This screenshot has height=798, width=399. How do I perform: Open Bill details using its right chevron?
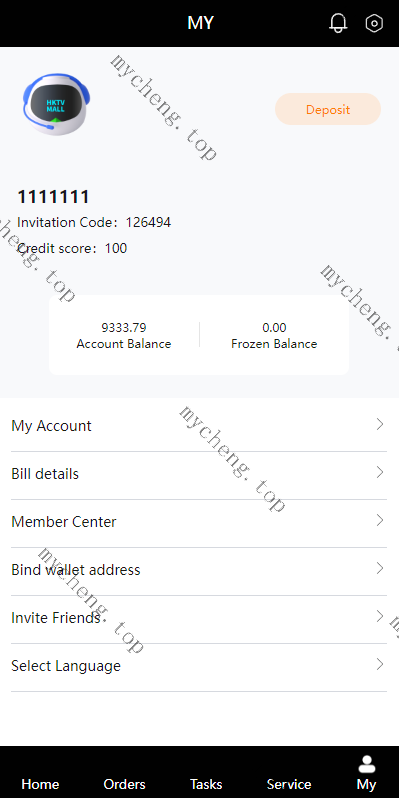click(x=380, y=472)
